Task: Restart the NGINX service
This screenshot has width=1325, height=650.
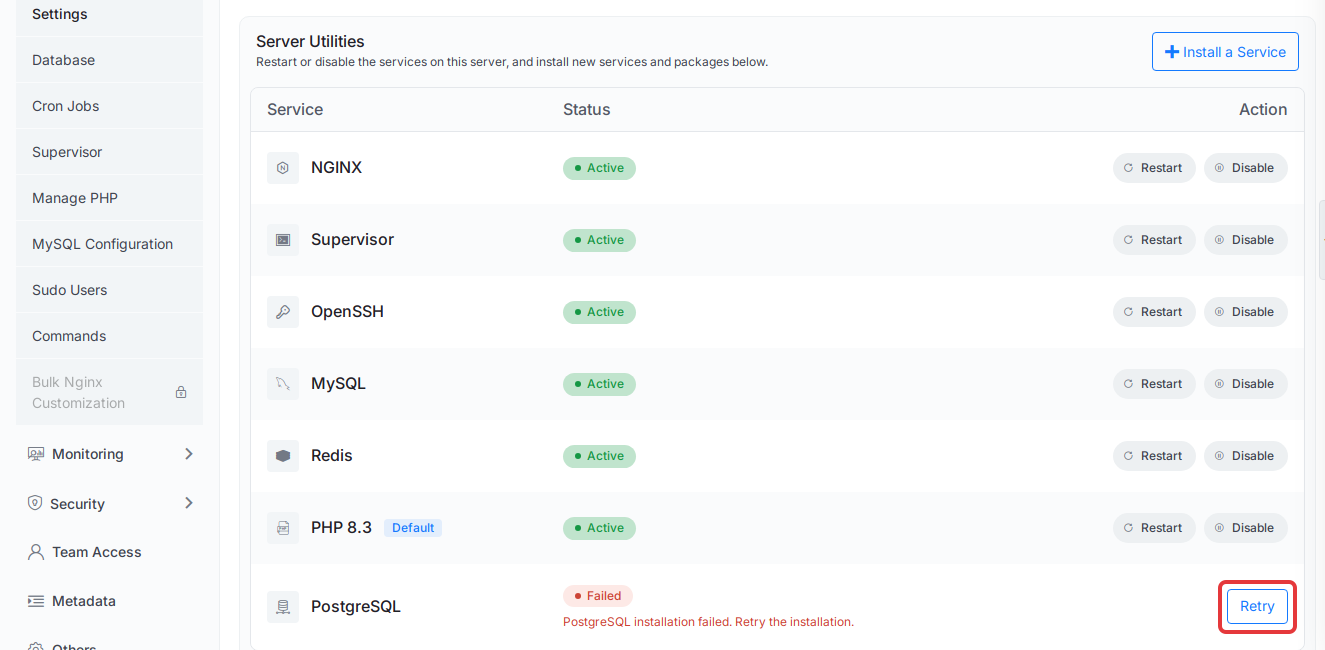Action: point(1154,168)
